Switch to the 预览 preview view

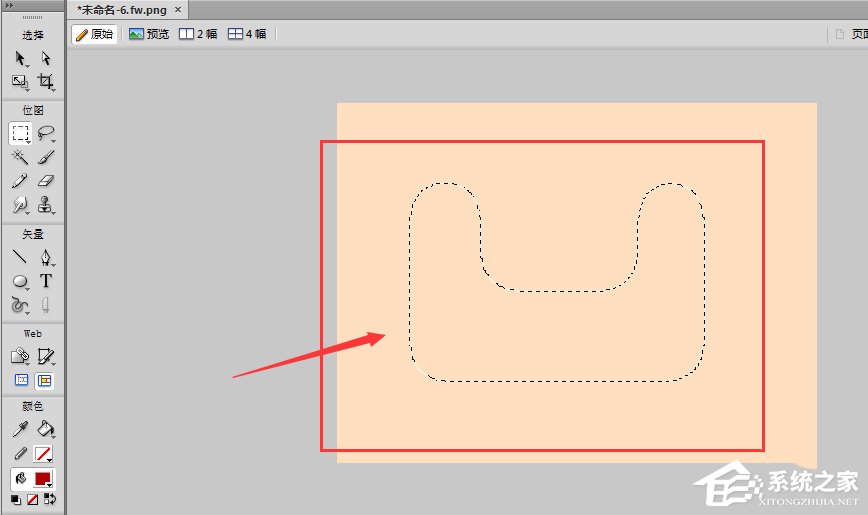tap(149, 34)
